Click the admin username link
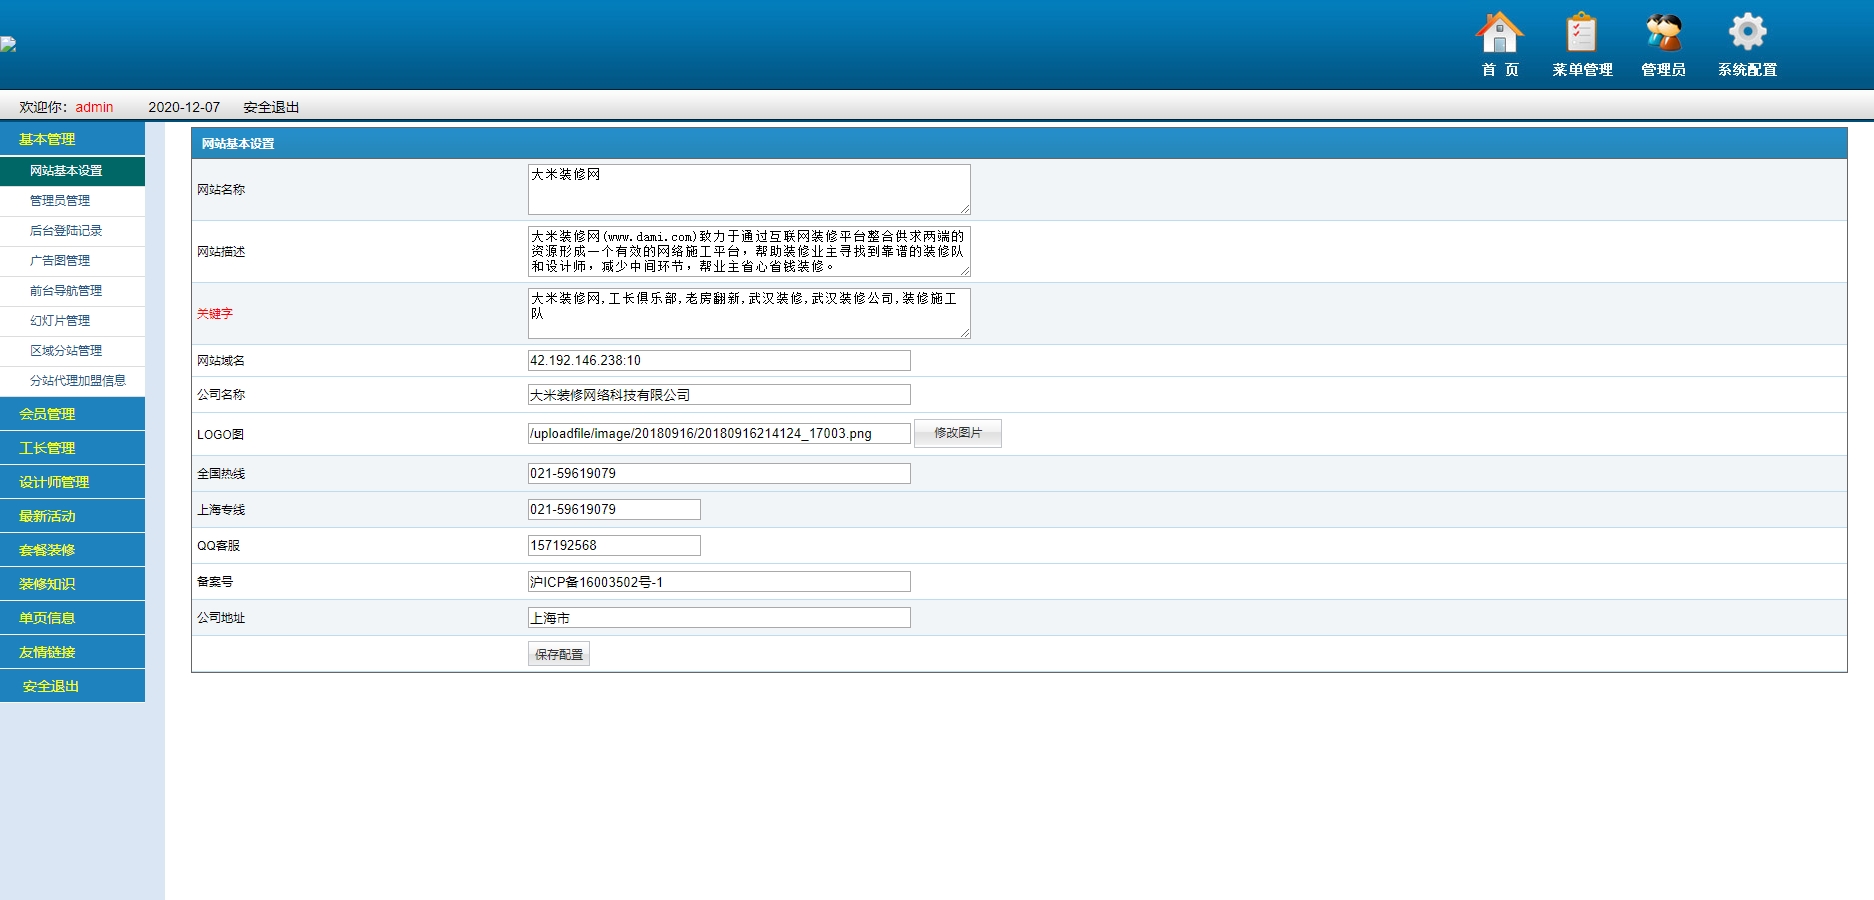 click(94, 107)
